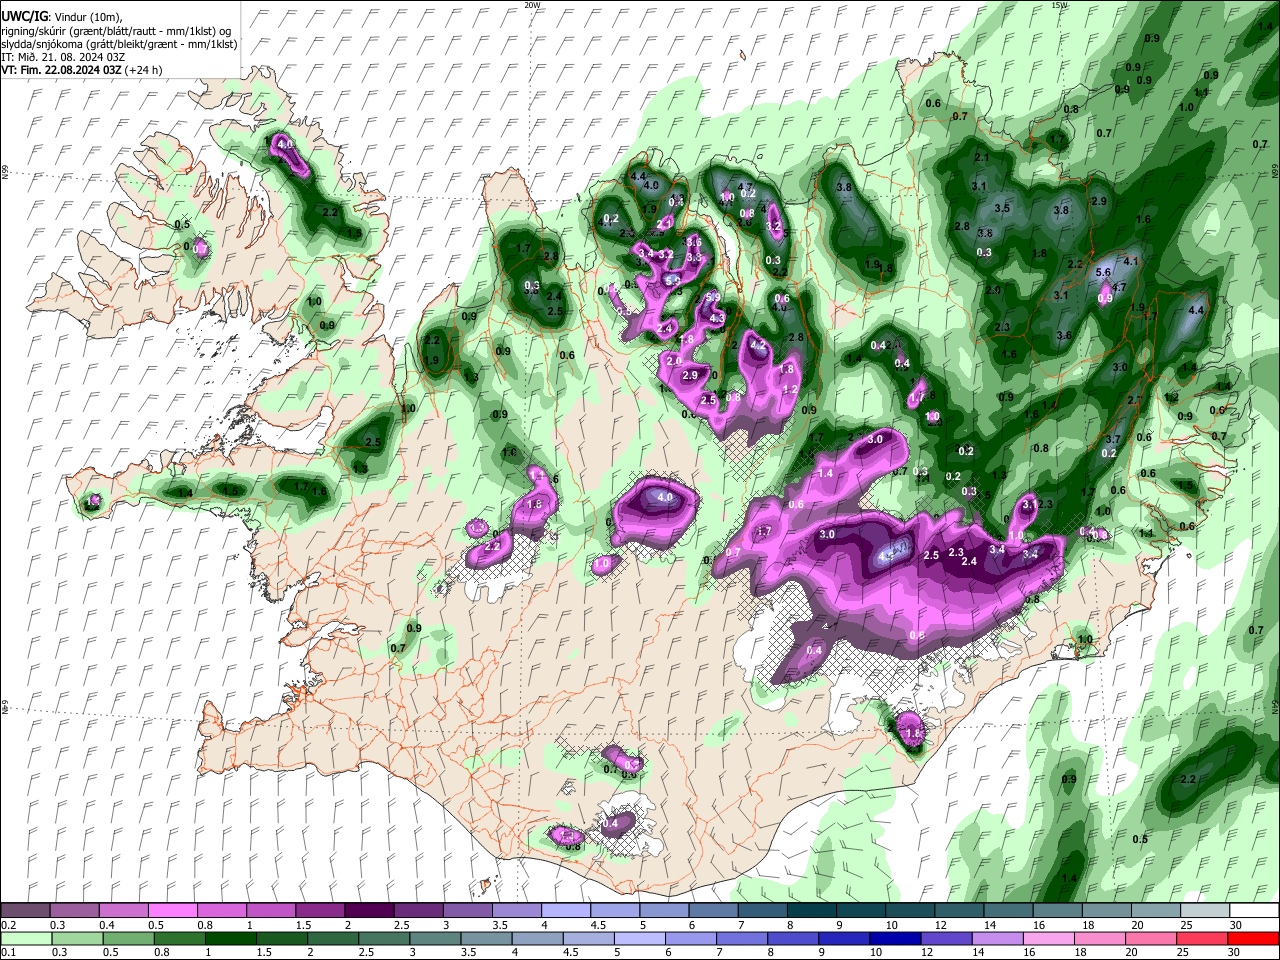Click the "VT: Fim. 22.08.2024 03Z" valid time
The image size is (1280, 960).
[x=62, y=70]
